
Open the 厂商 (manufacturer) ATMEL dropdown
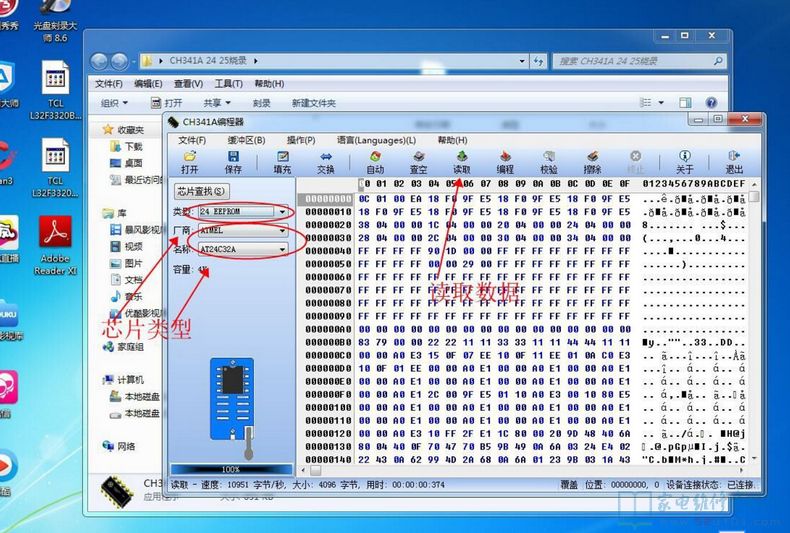282,231
